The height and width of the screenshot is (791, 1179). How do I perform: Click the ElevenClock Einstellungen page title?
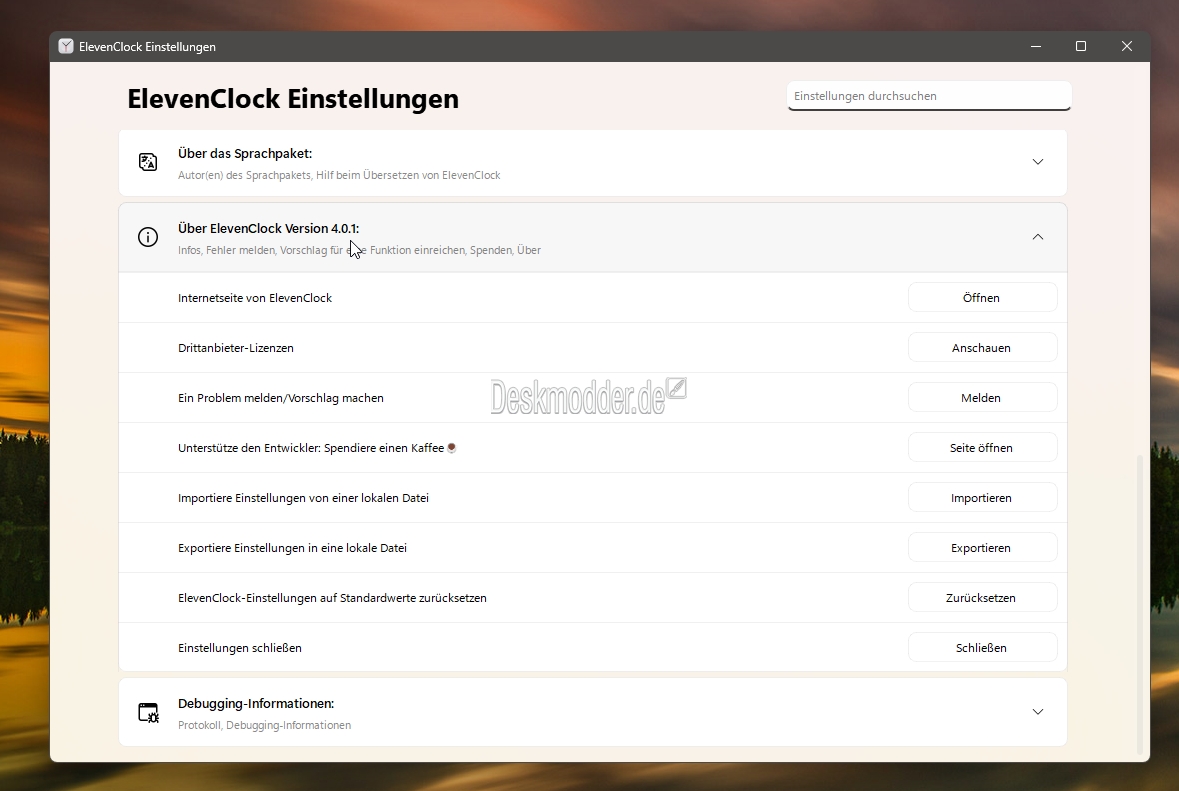point(292,98)
